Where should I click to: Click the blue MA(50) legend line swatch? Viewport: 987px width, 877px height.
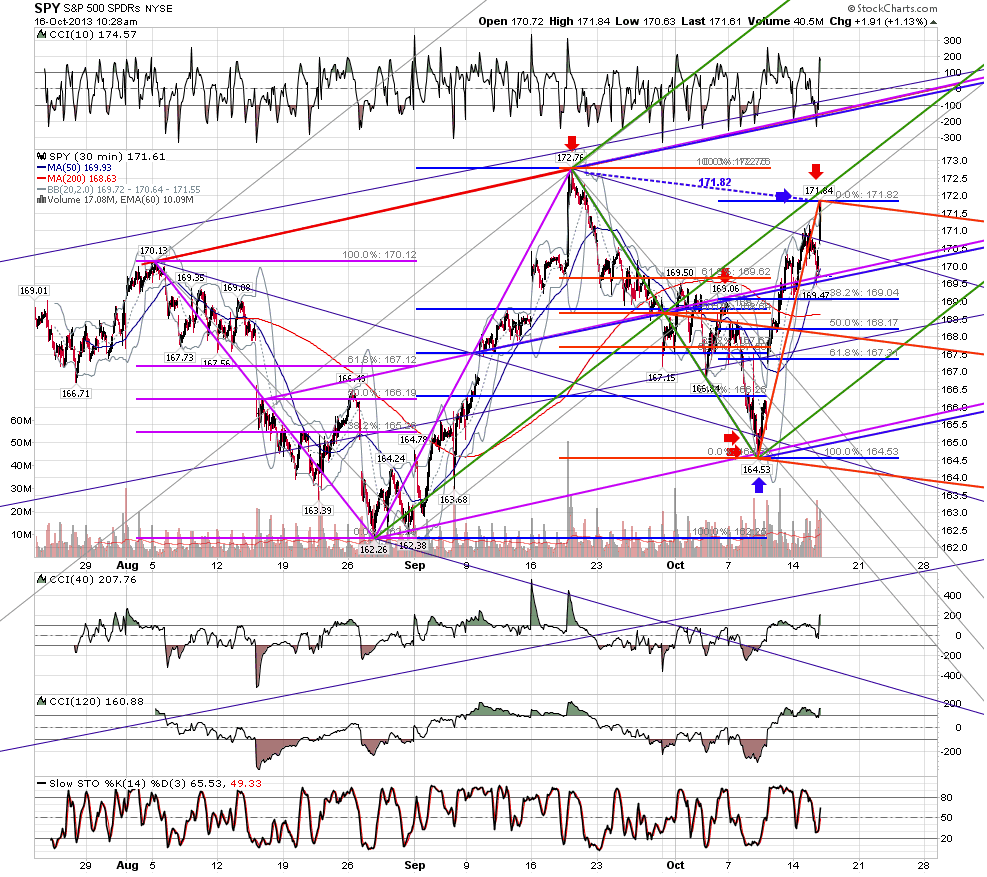42,168
